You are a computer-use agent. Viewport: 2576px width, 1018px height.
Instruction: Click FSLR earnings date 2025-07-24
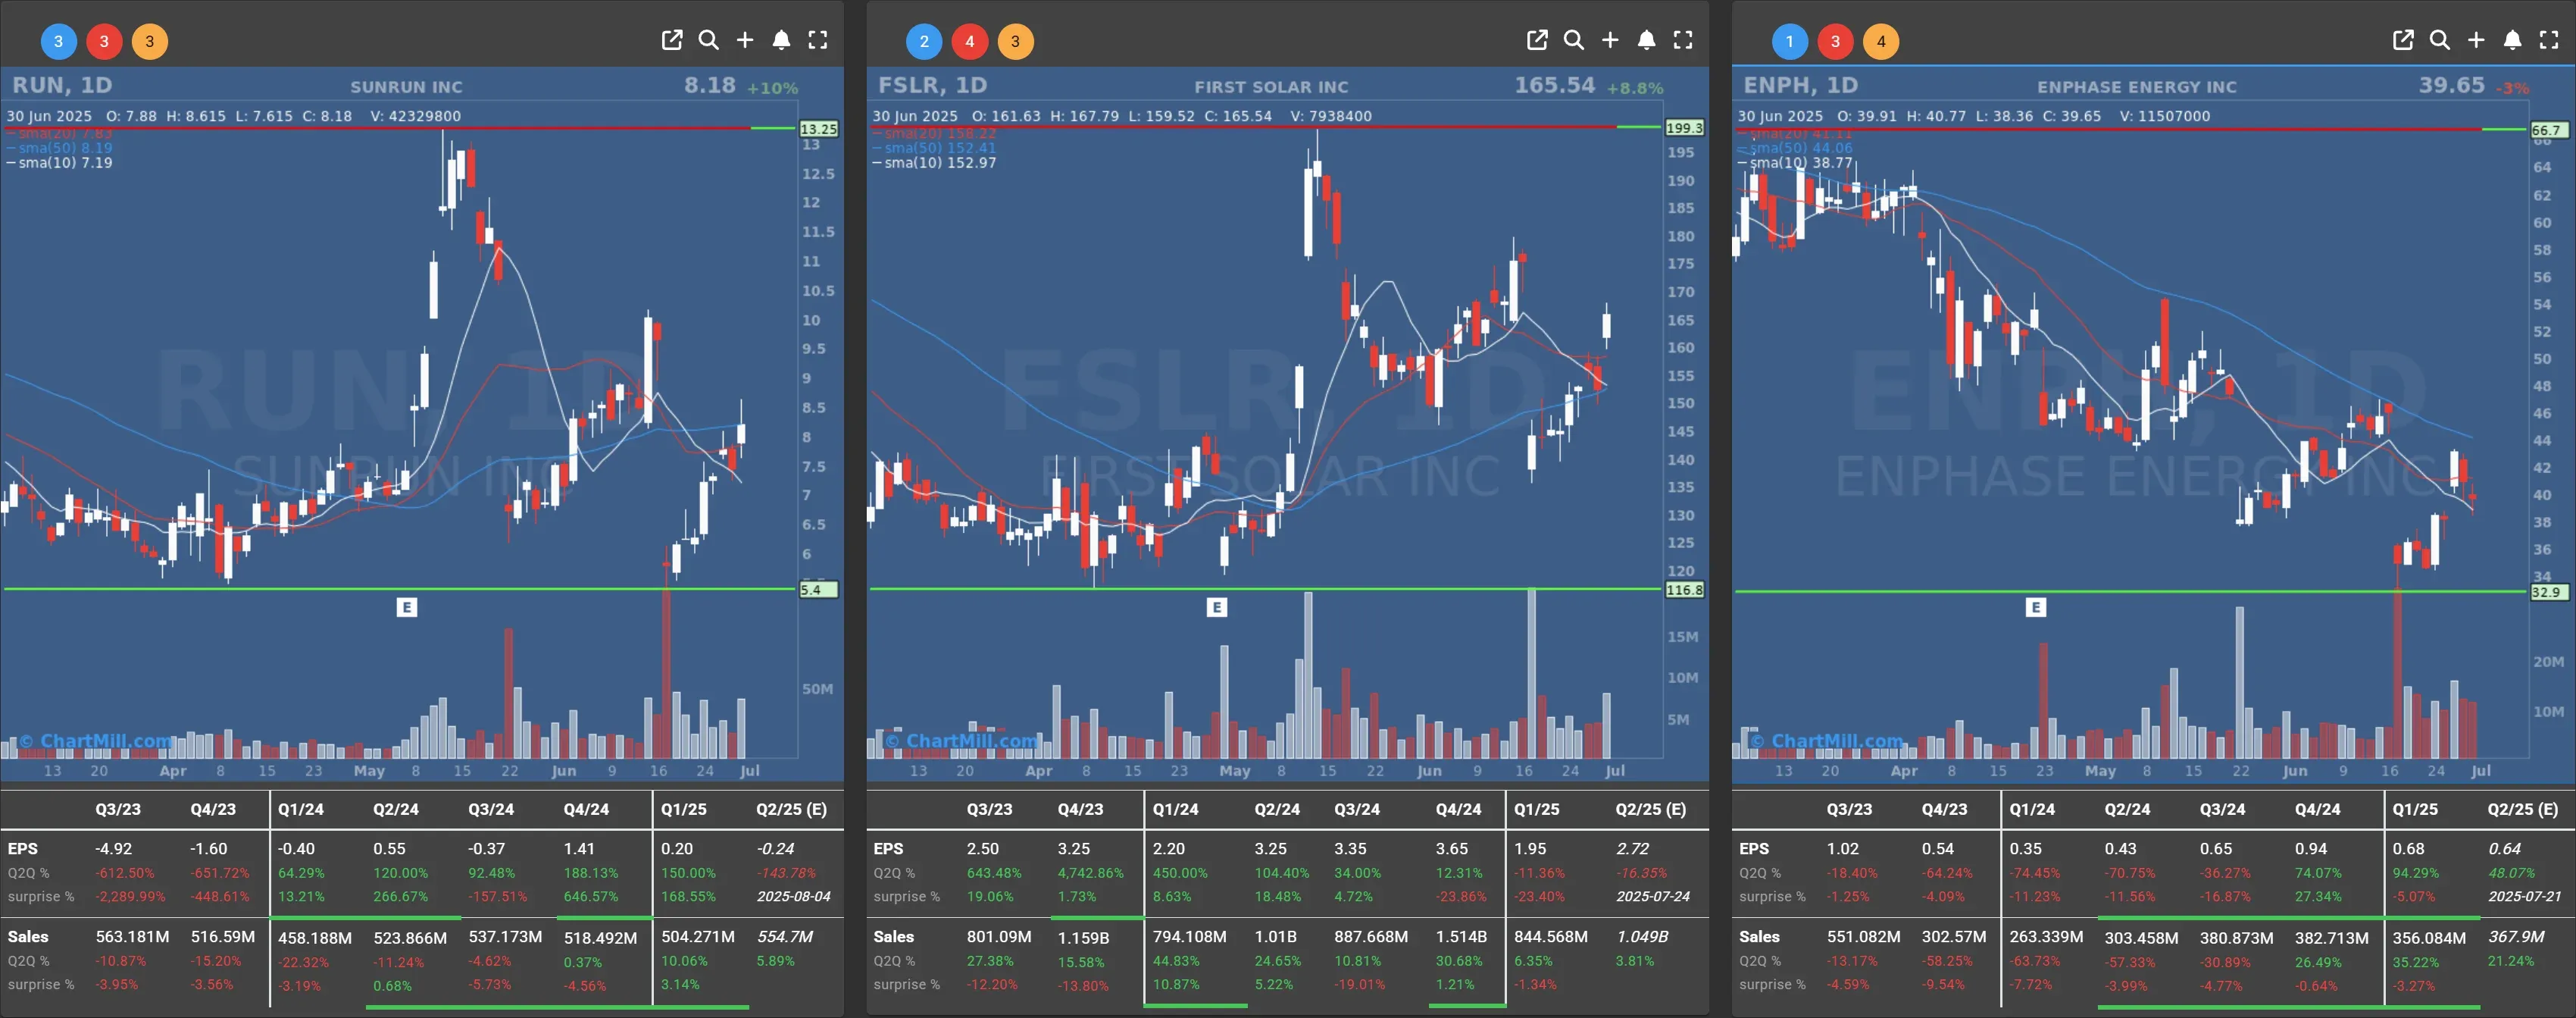click(1652, 896)
